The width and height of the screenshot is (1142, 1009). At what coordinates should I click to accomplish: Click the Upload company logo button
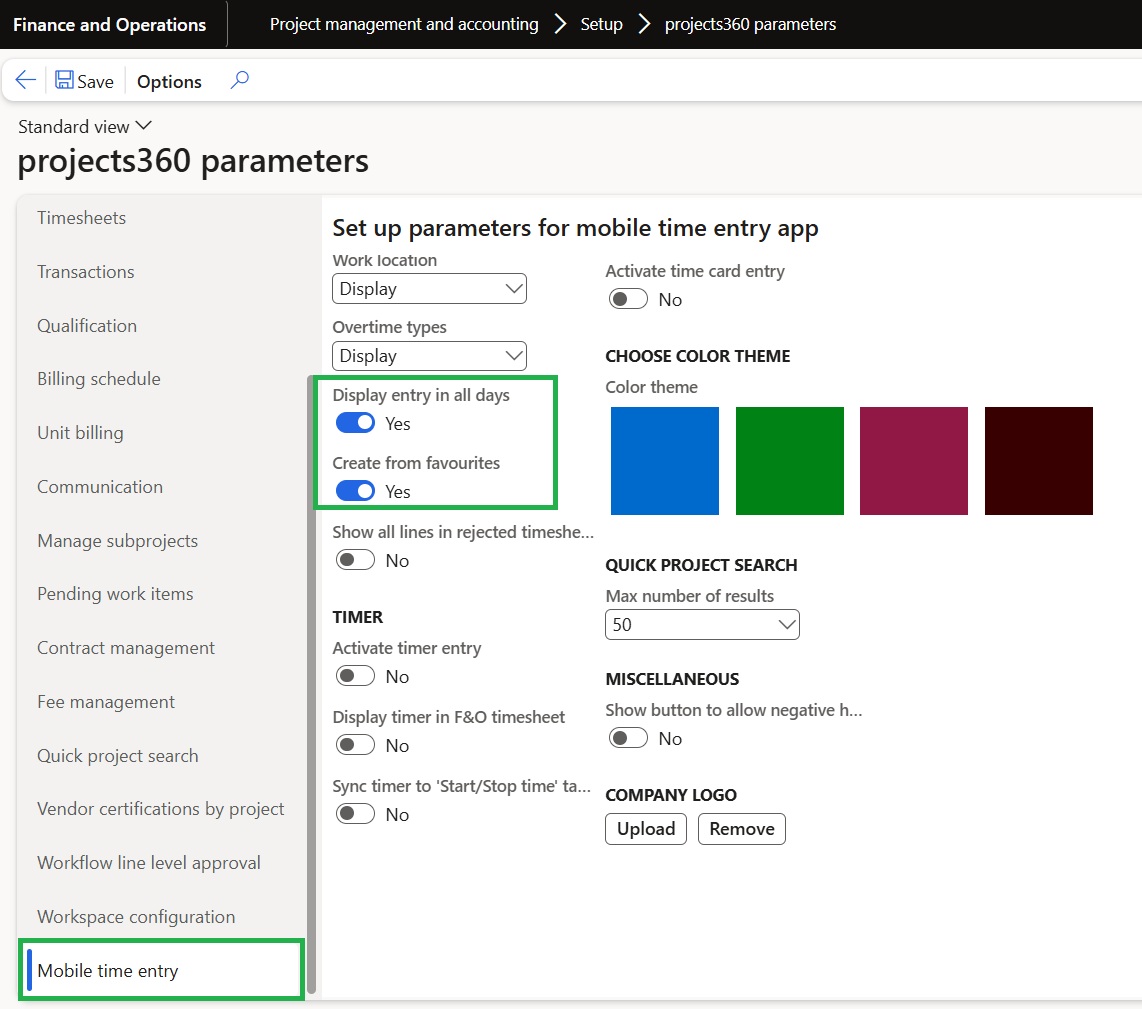[645, 829]
